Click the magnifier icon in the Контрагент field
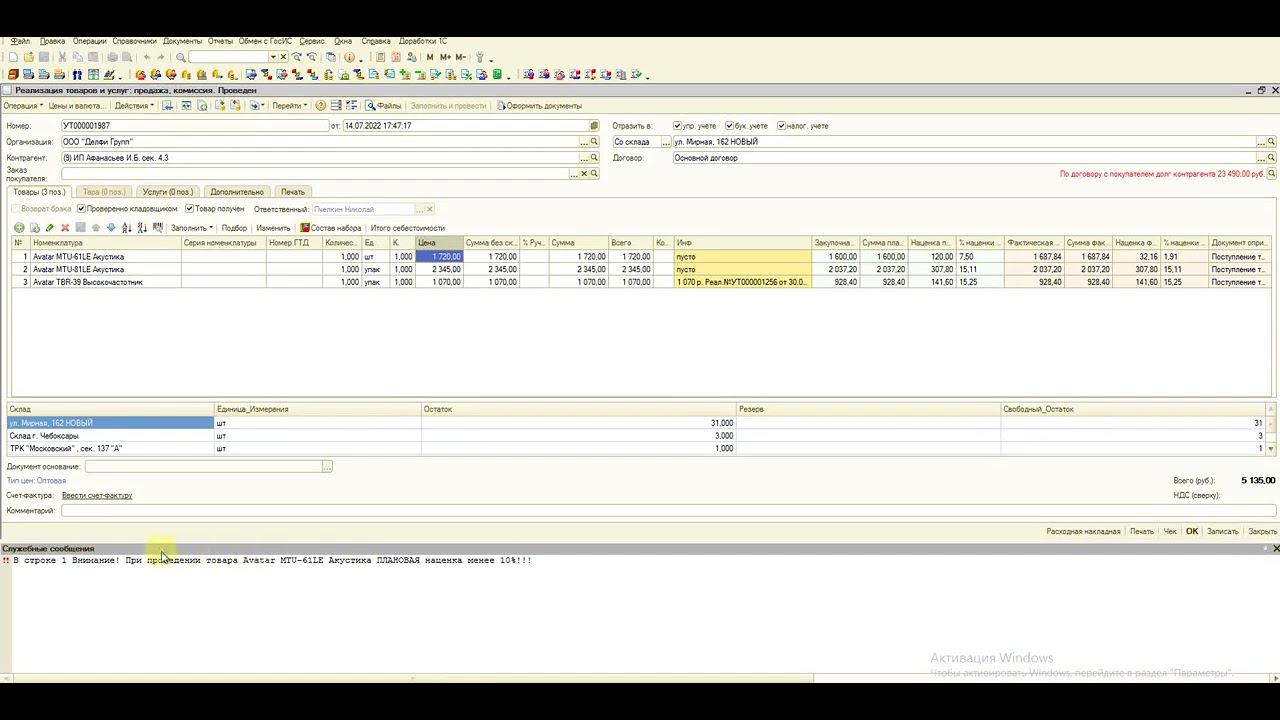 point(594,158)
